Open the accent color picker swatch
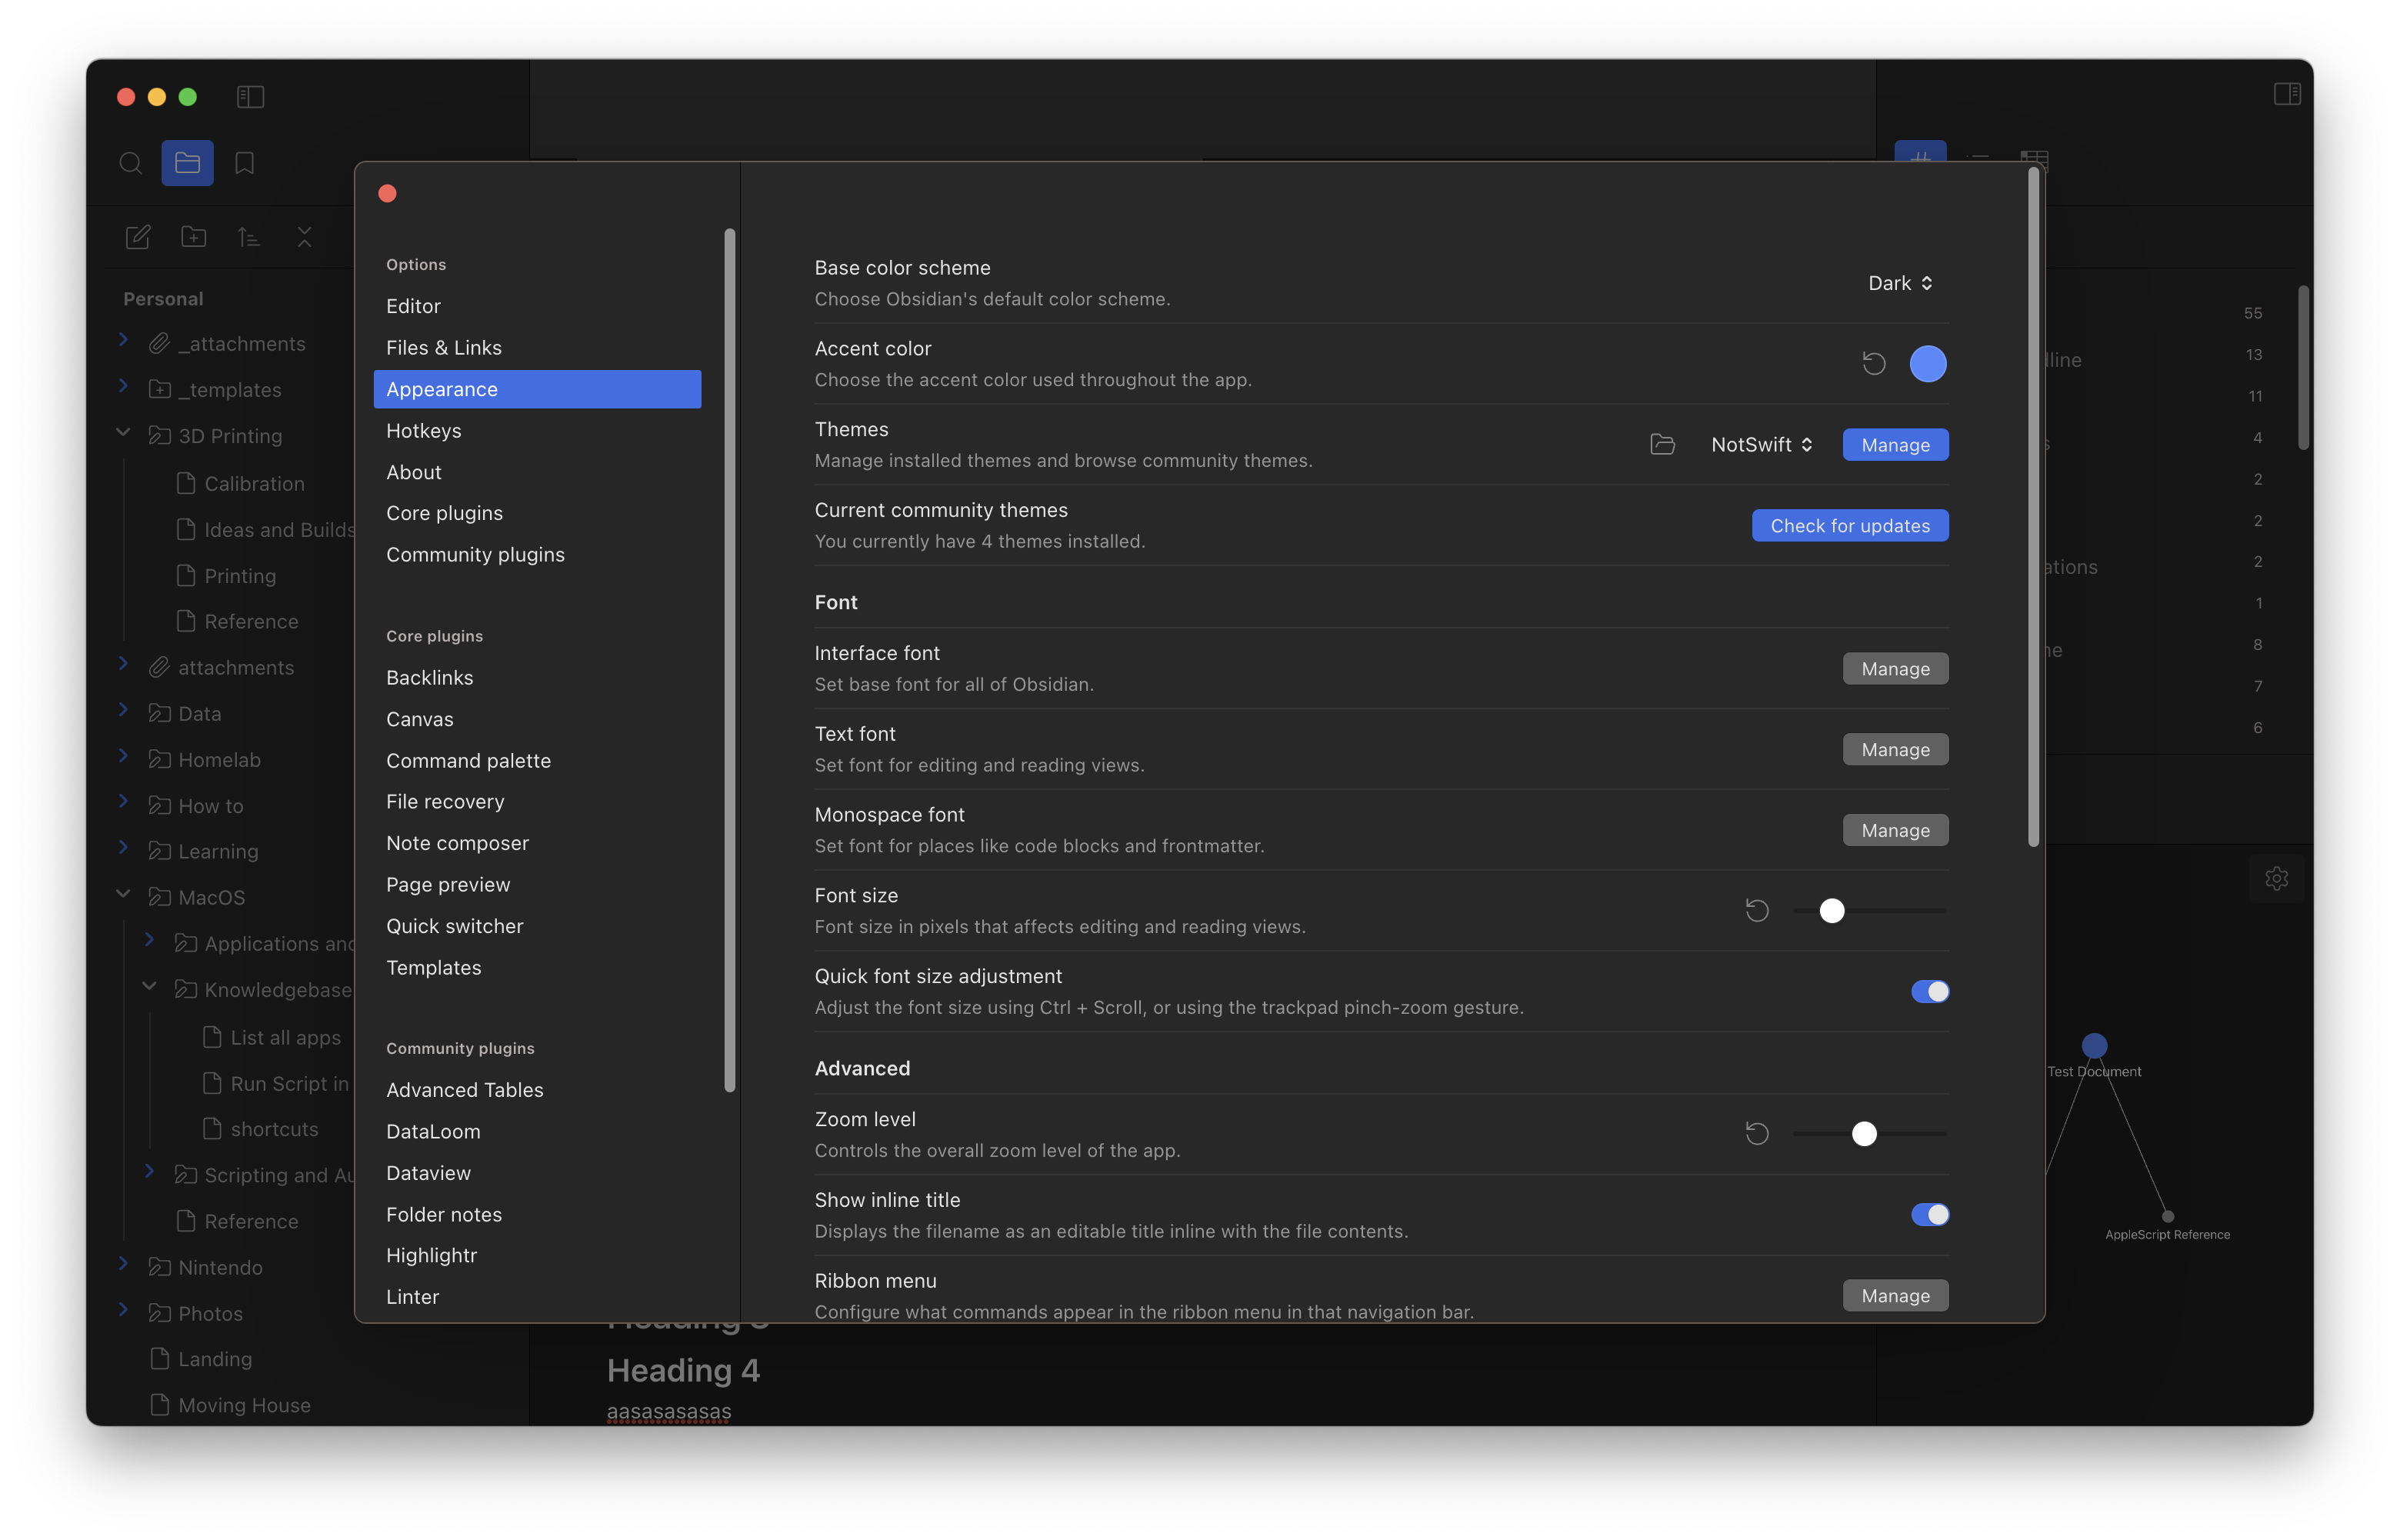The height and width of the screenshot is (1540, 2400). pyautogui.click(x=1928, y=364)
